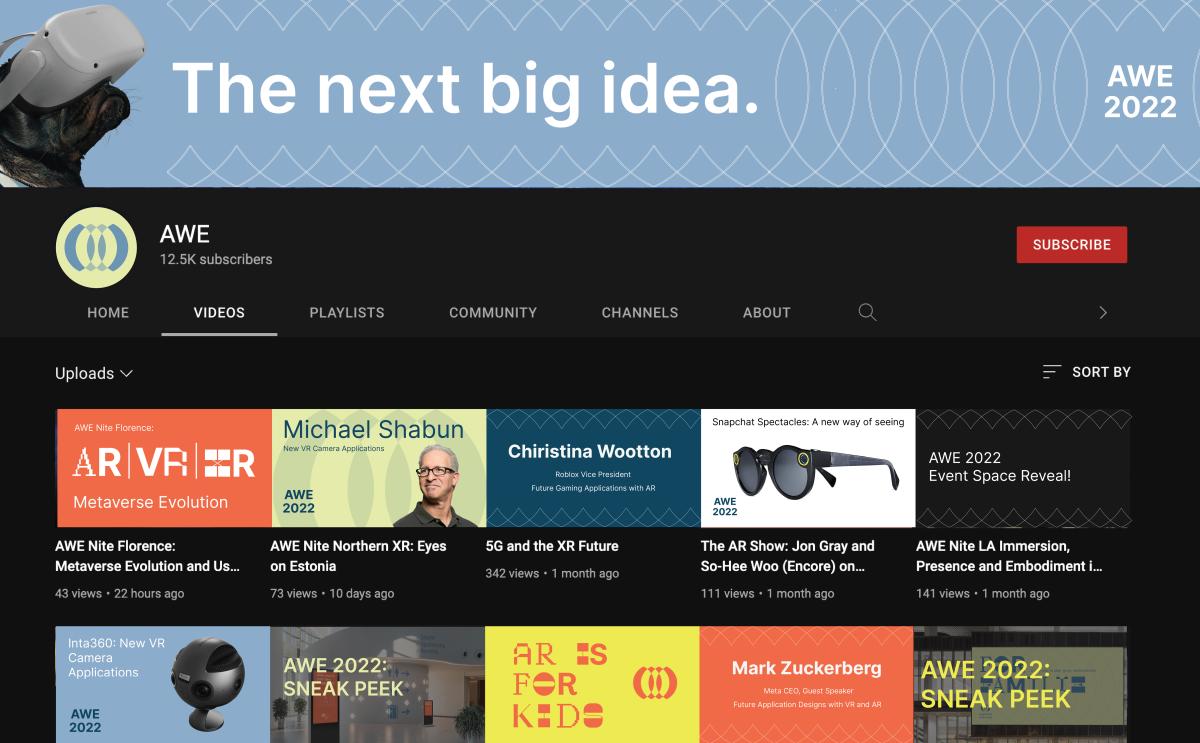Open the AWE Nite Florence video title
1200x743 pixels.
[x=148, y=556]
